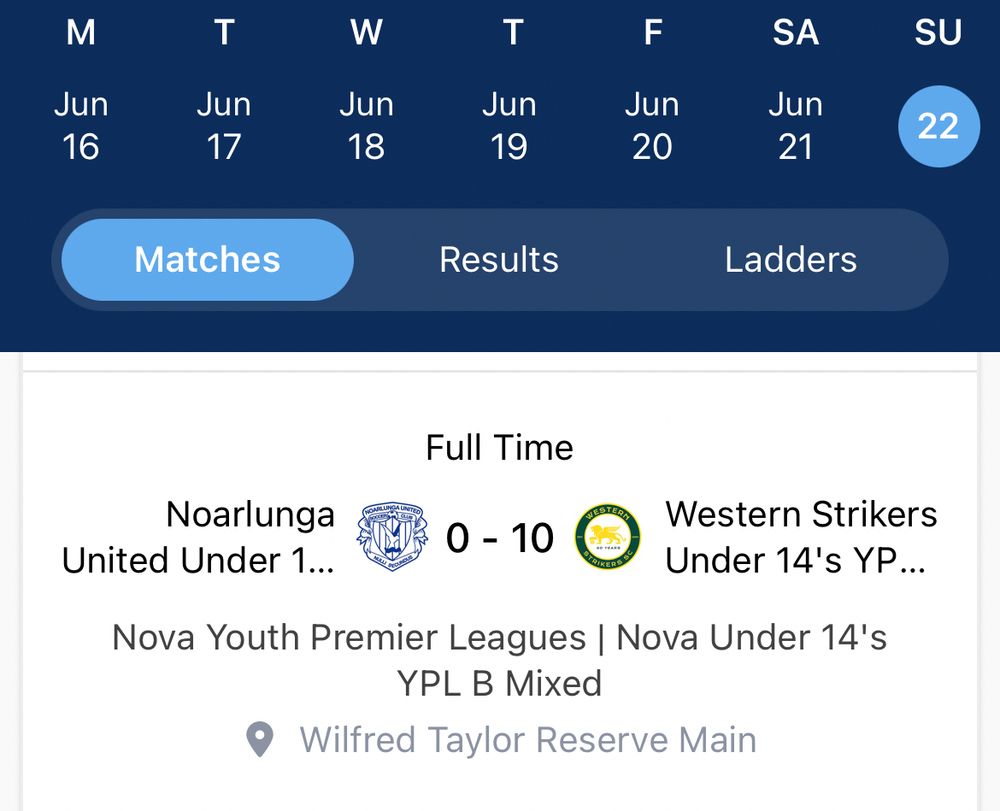Open the Noarlunga United team name
1000x811 pixels.
[199, 537]
